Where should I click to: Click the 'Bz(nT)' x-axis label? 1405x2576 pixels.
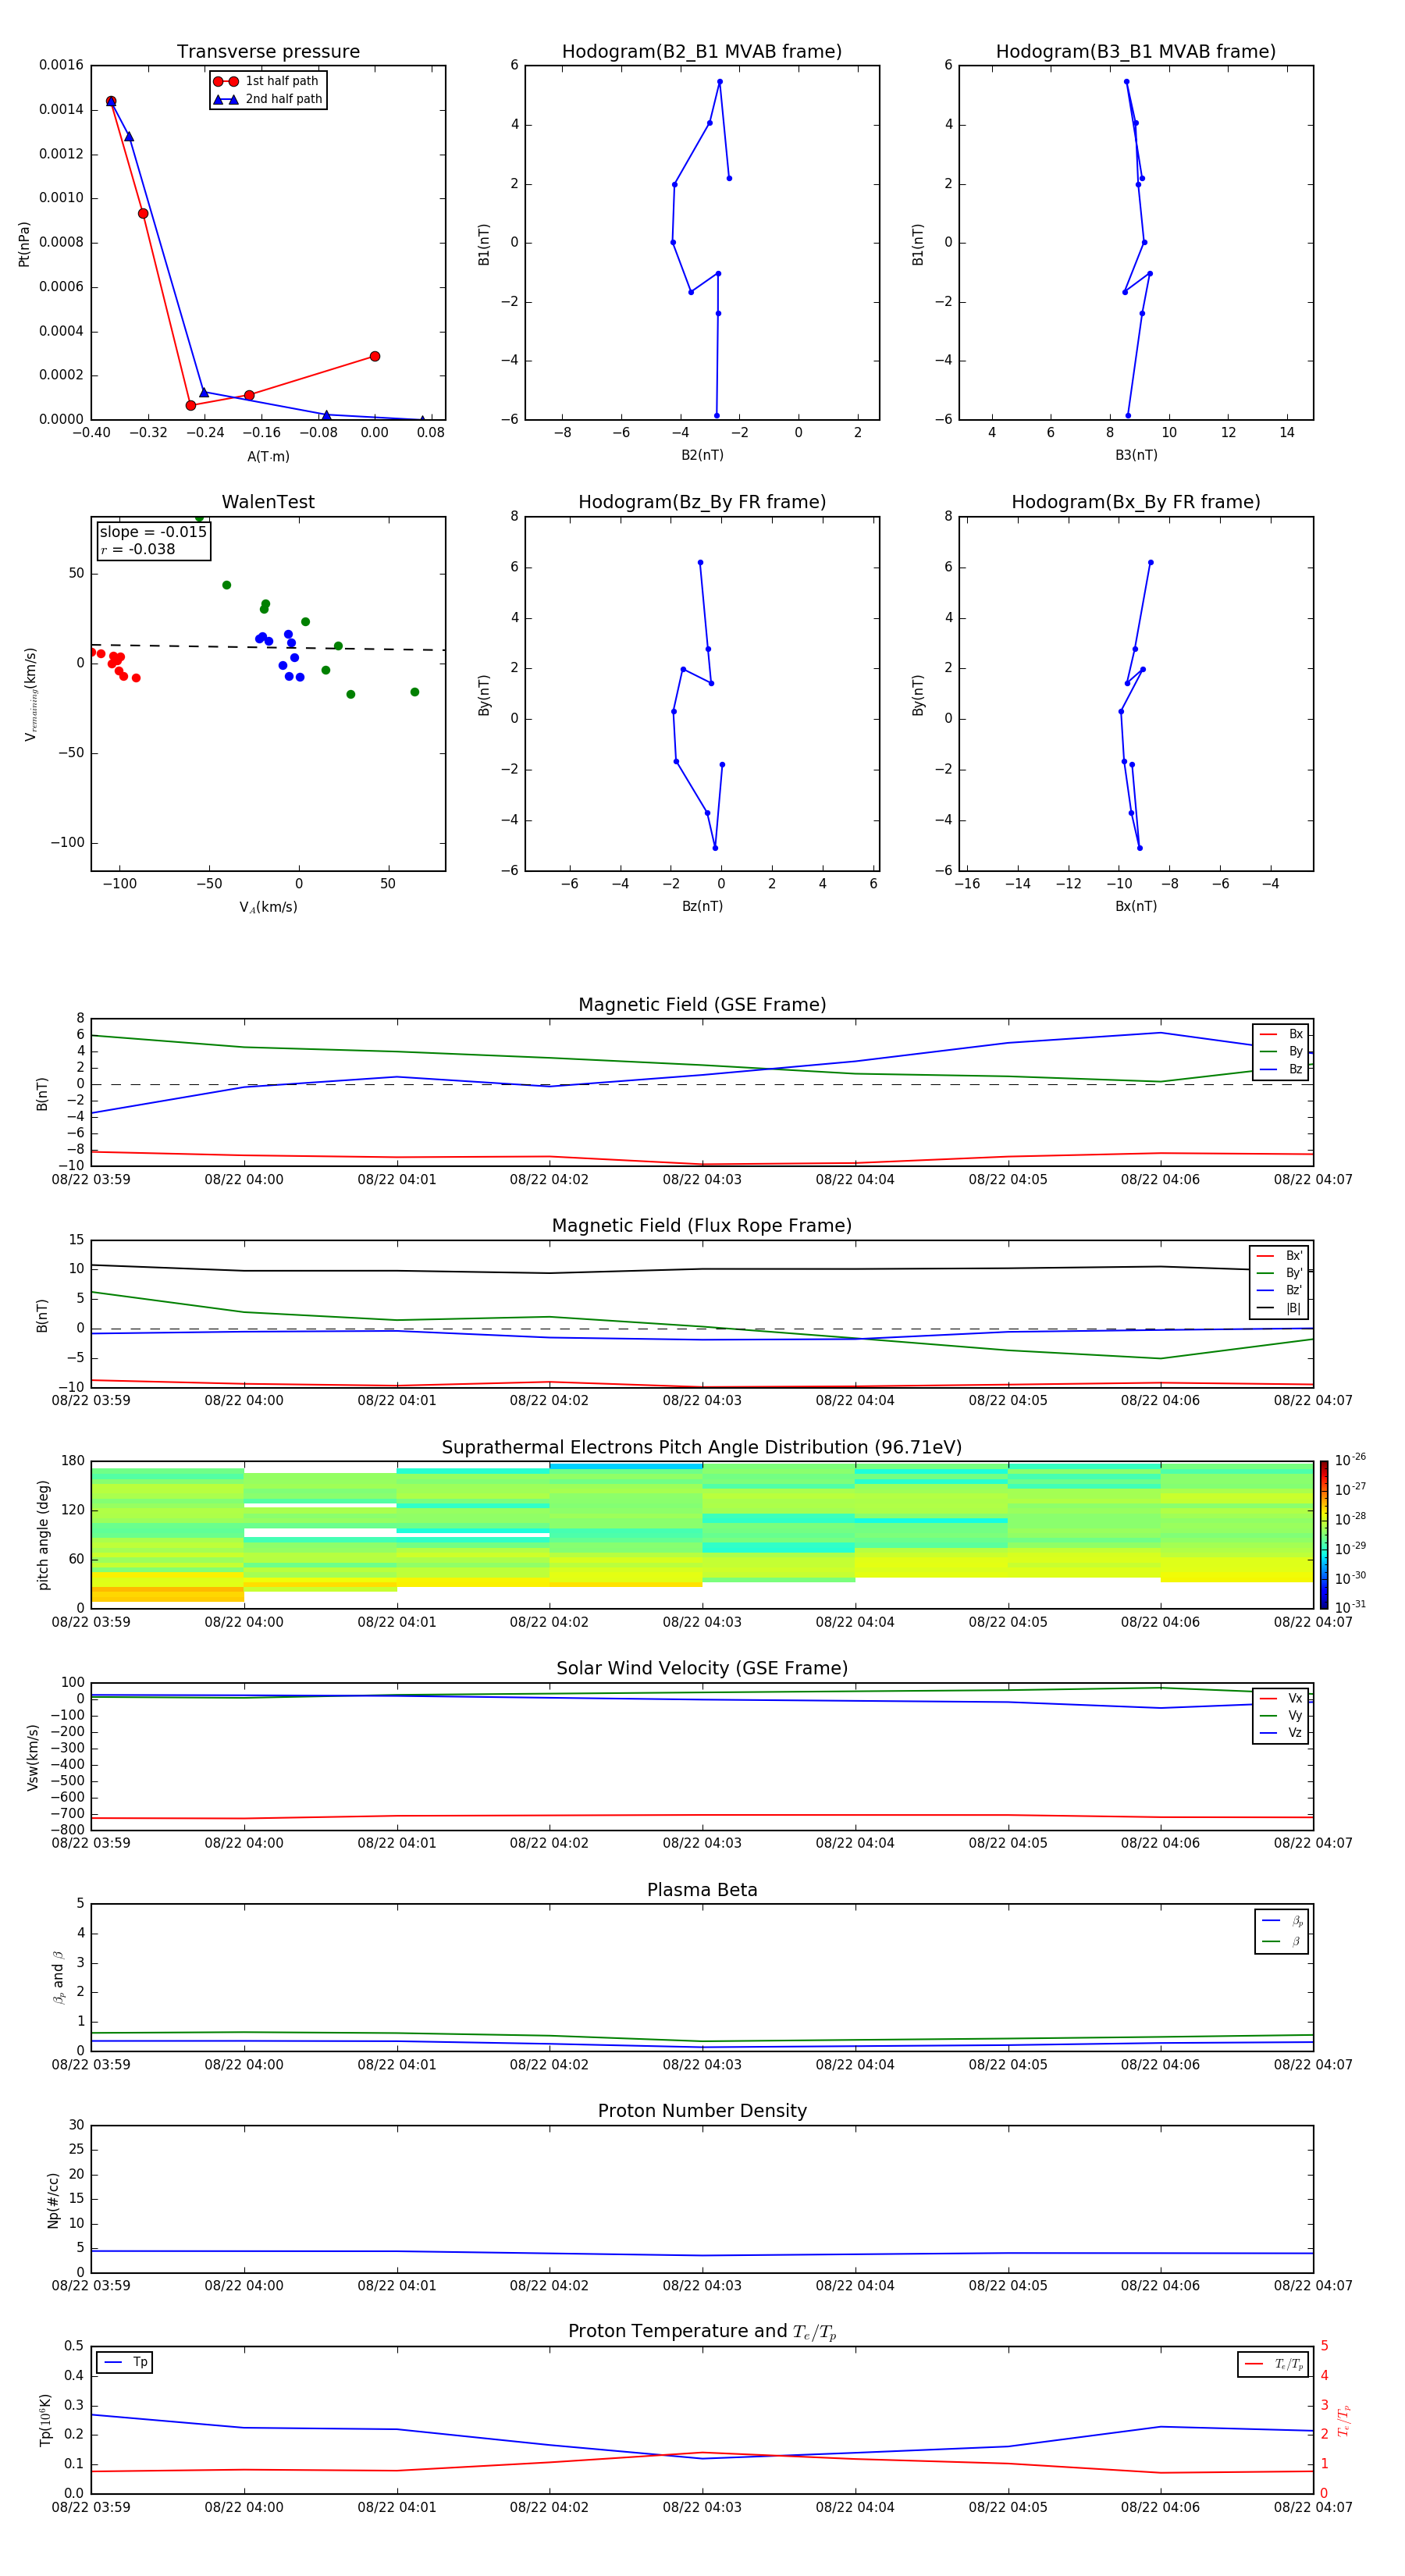(x=702, y=906)
